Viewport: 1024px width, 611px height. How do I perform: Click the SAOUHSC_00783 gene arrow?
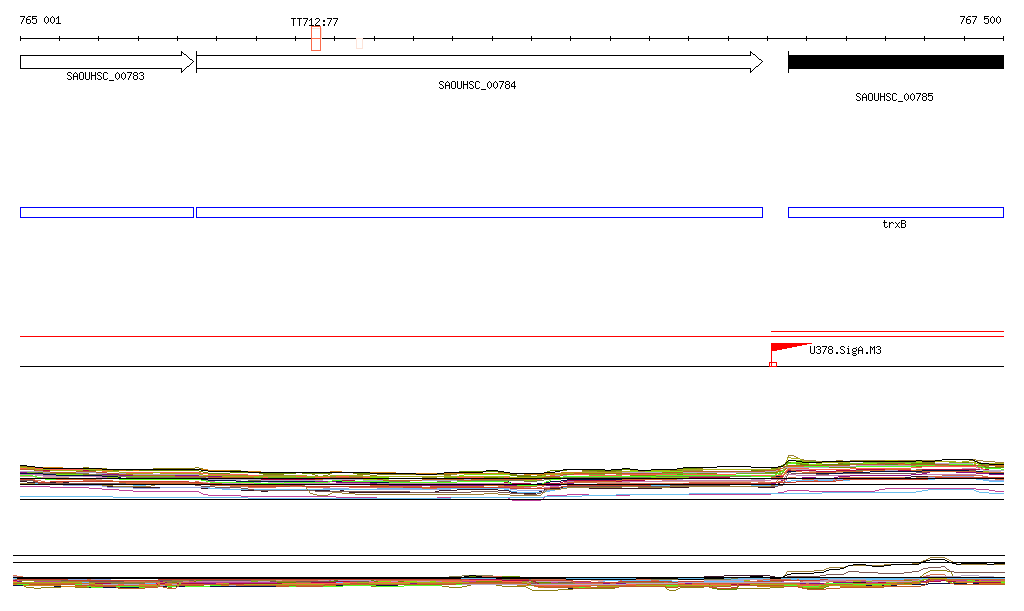[106, 62]
